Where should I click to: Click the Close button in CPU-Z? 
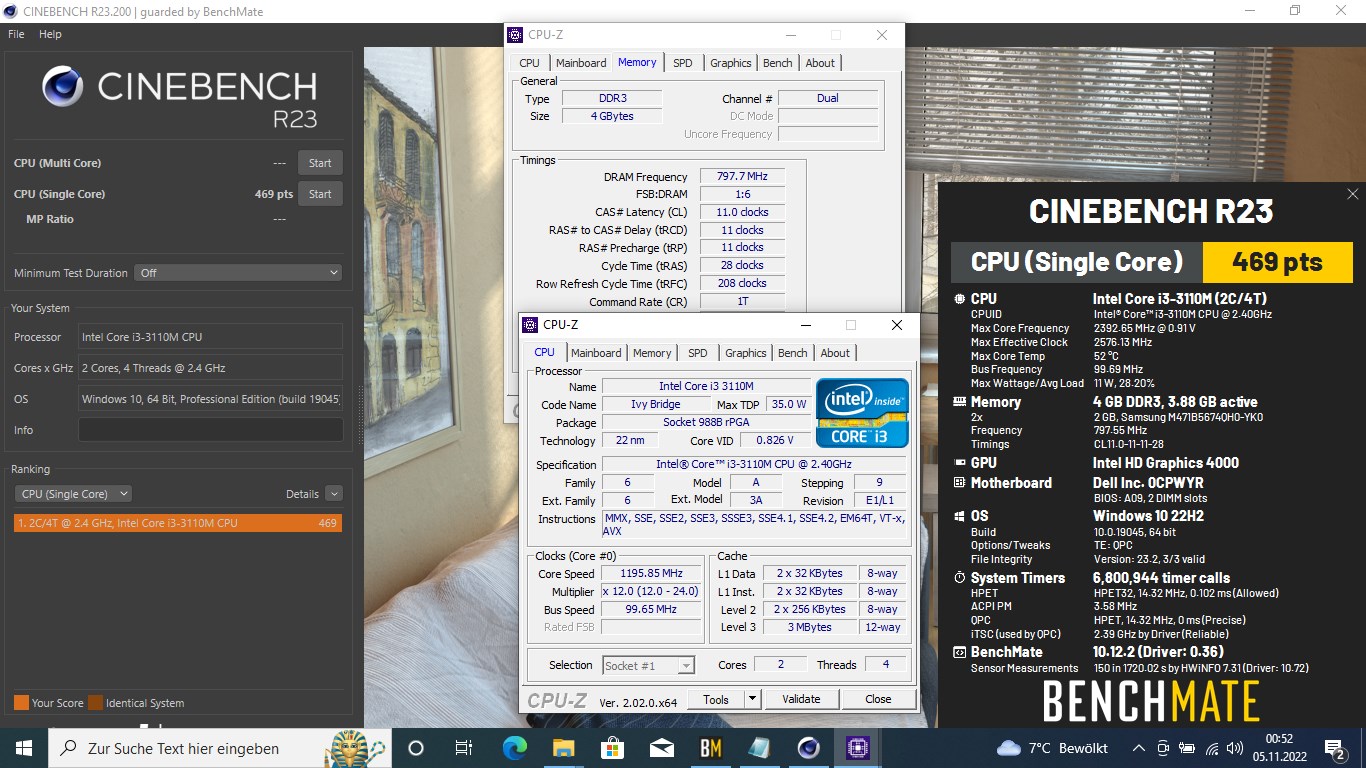(878, 699)
